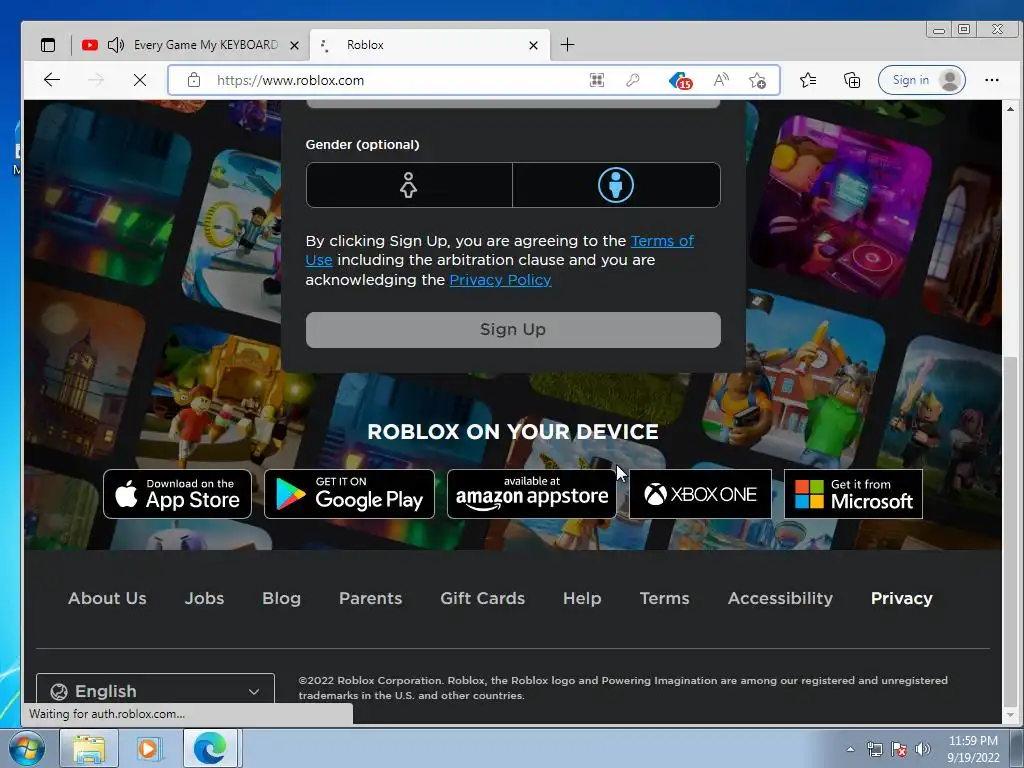This screenshot has width=1024, height=768.
Task: Start Read Aloud from the address bar
Action: click(721, 80)
